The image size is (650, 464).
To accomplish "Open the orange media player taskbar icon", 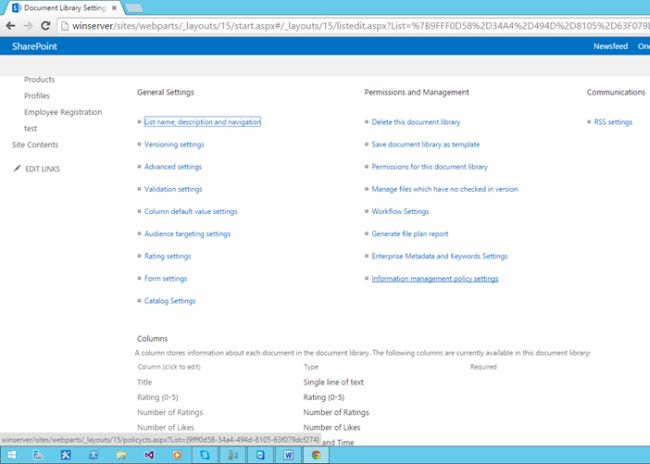I will pyautogui.click(x=177, y=455).
